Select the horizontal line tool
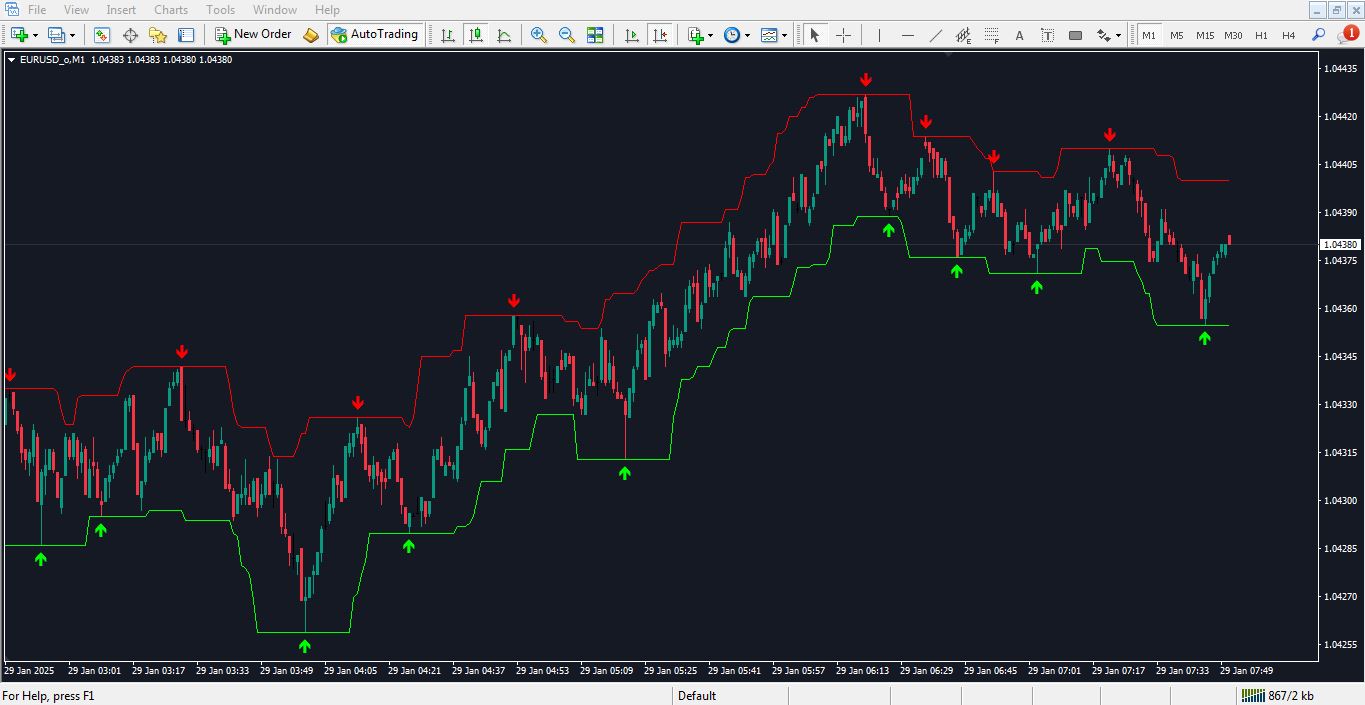Screen dimensions: 1365x705 pyautogui.click(x=907, y=35)
